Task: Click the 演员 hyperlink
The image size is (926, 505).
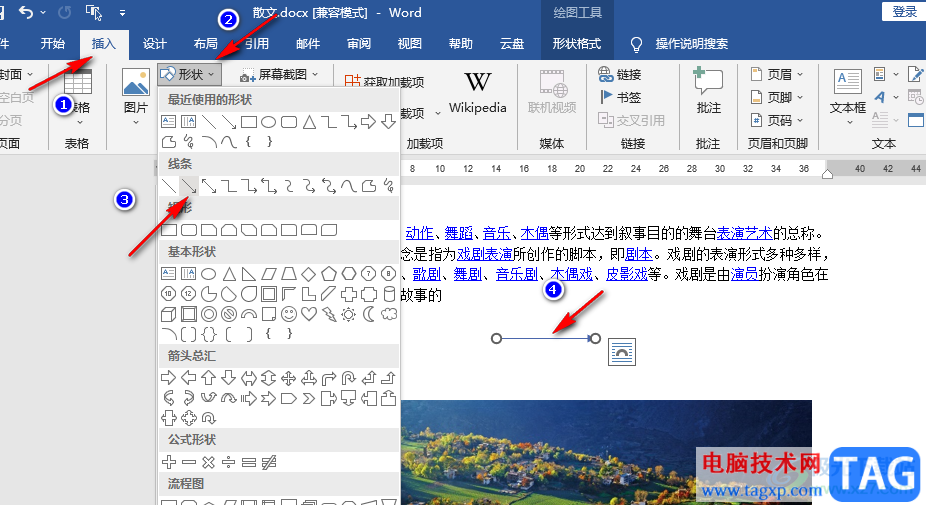Action: tap(744, 274)
